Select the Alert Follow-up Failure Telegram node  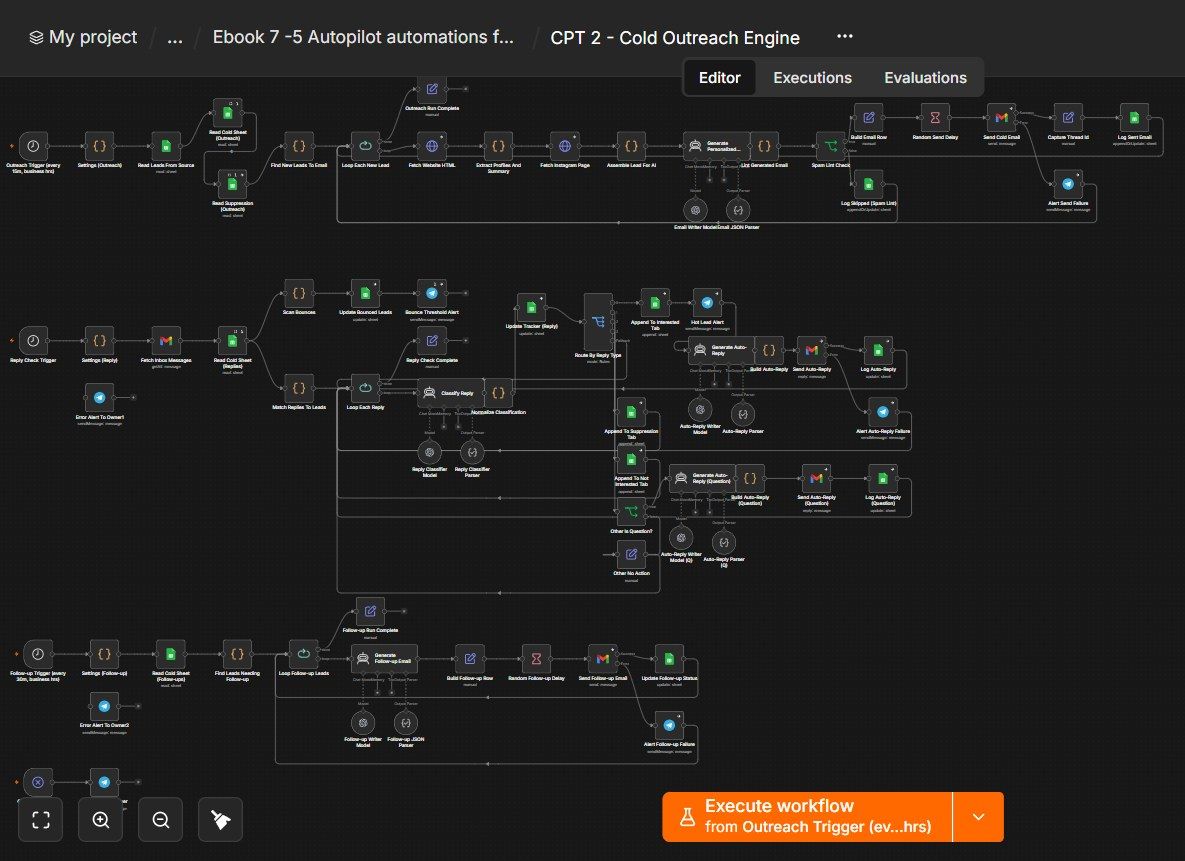(x=669, y=726)
